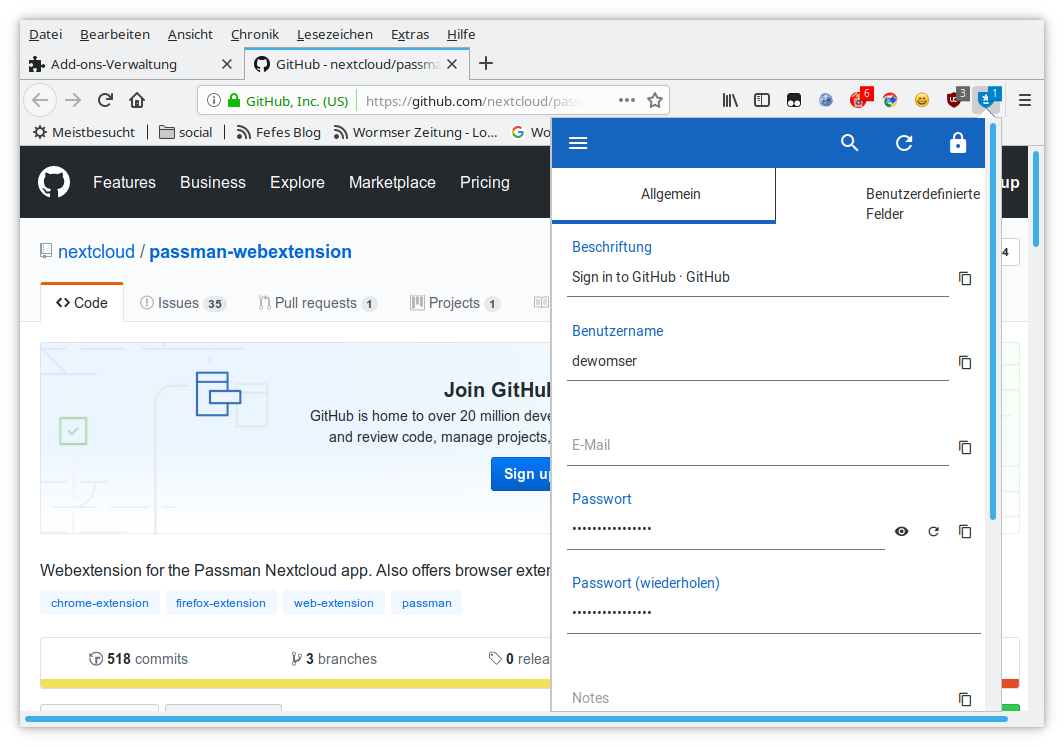This screenshot has height=747, width=1064.
Task: Open Firefox main hamburger menu
Action: click(1025, 100)
